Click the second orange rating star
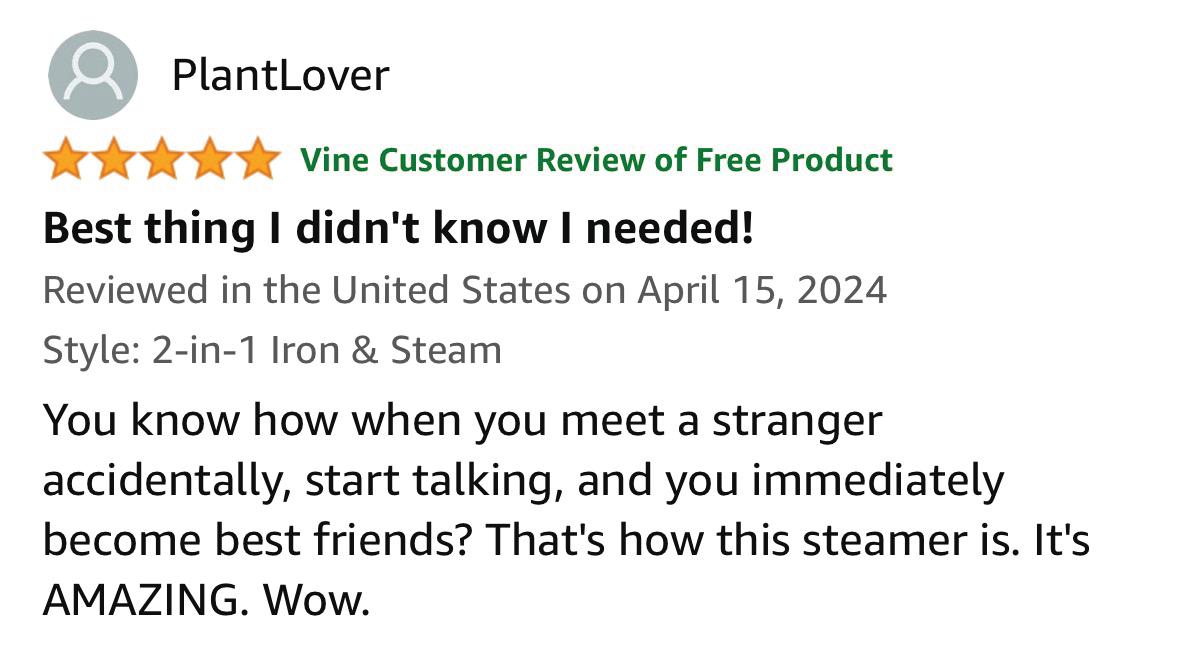The image size is (1179, 664). click(113, 160)
